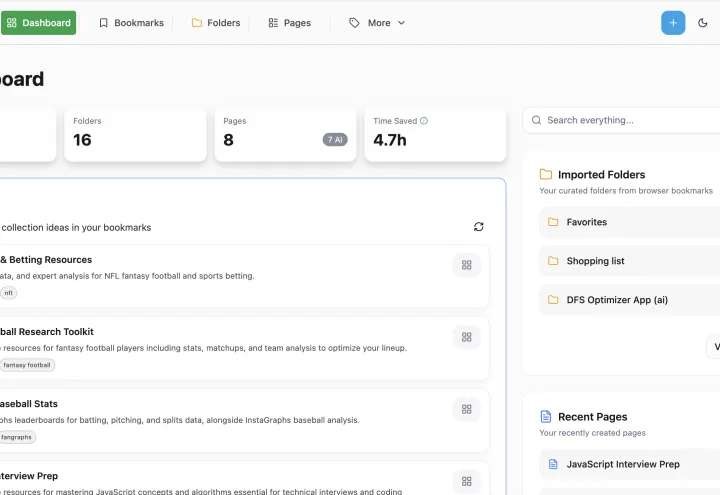Click the Pages tab list icon
720x495 pixels.
[x=273, y=23]
